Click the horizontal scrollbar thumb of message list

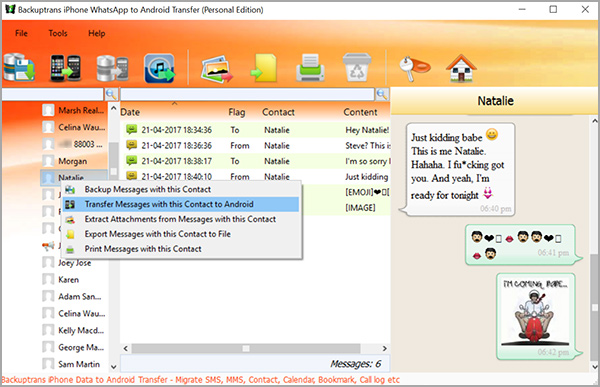[x=246, y=349]
